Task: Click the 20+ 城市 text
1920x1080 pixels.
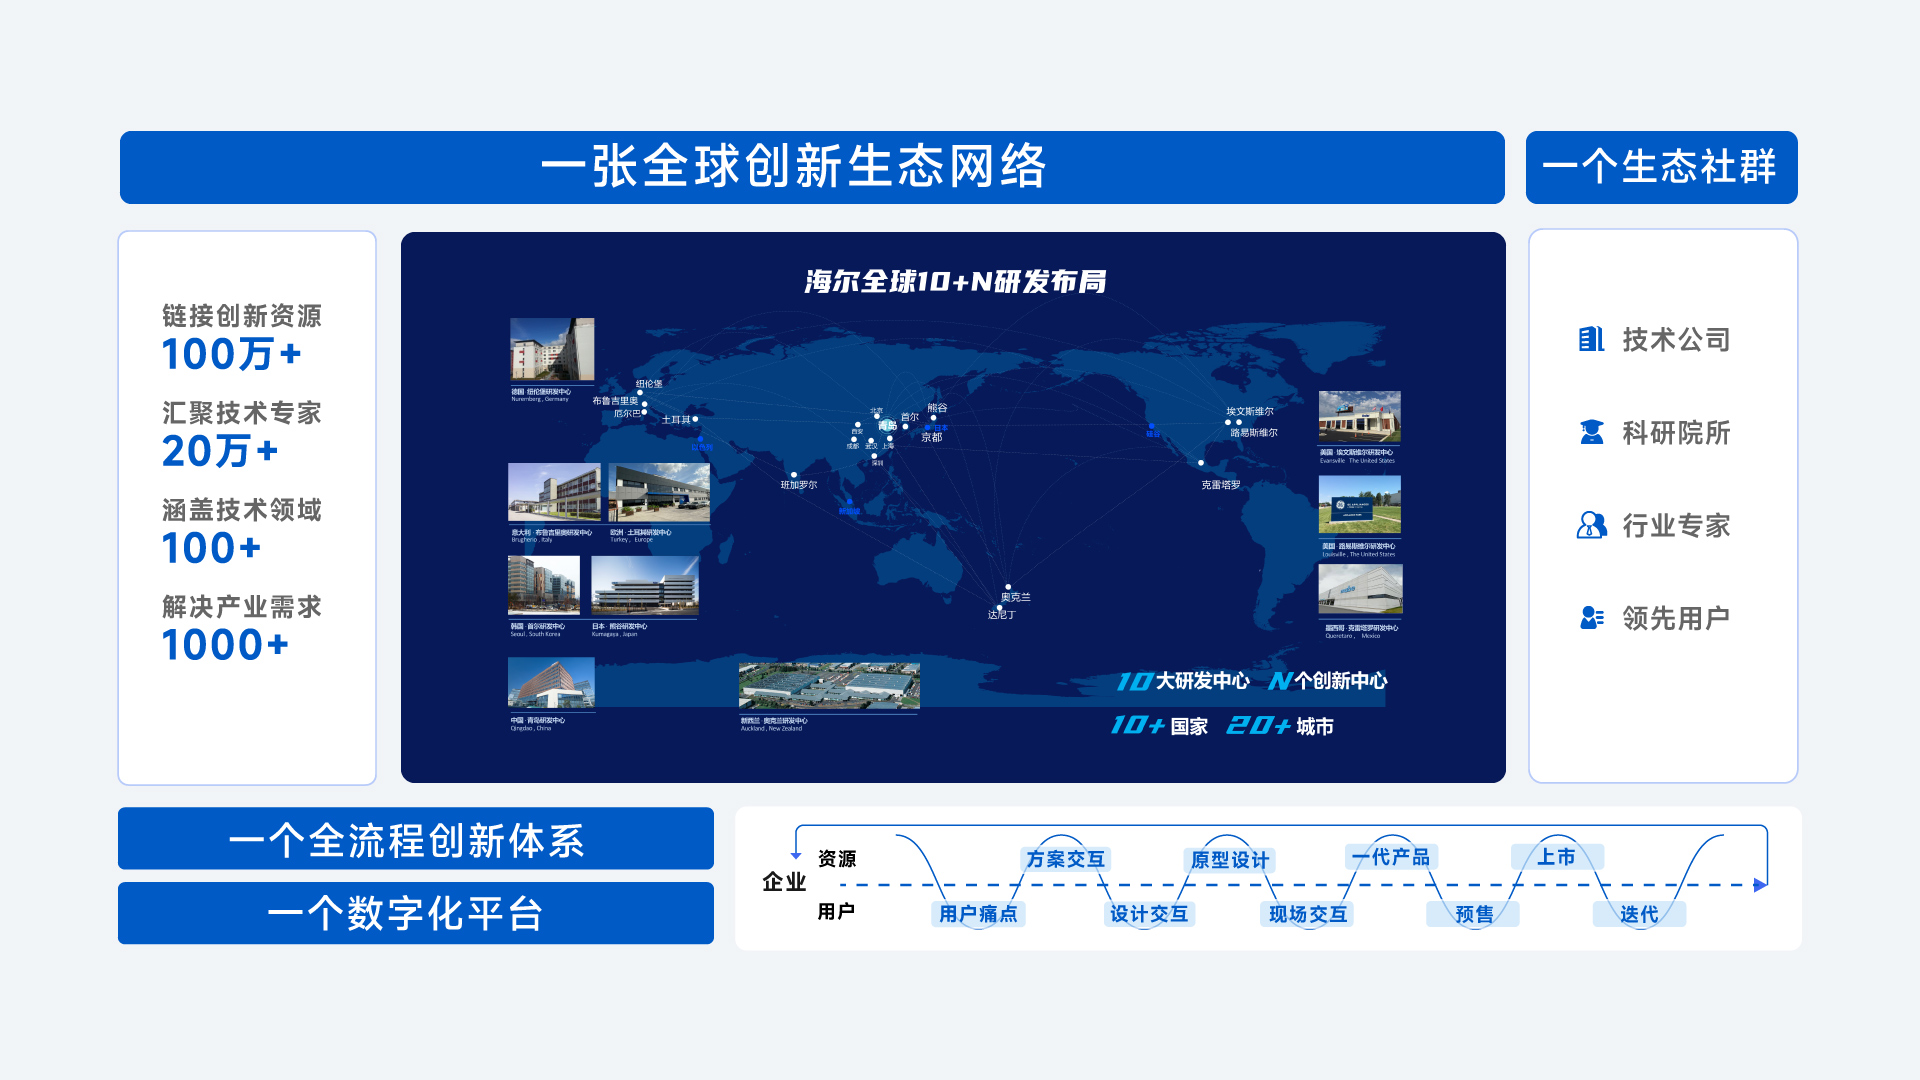Action: pos(1280,726)
